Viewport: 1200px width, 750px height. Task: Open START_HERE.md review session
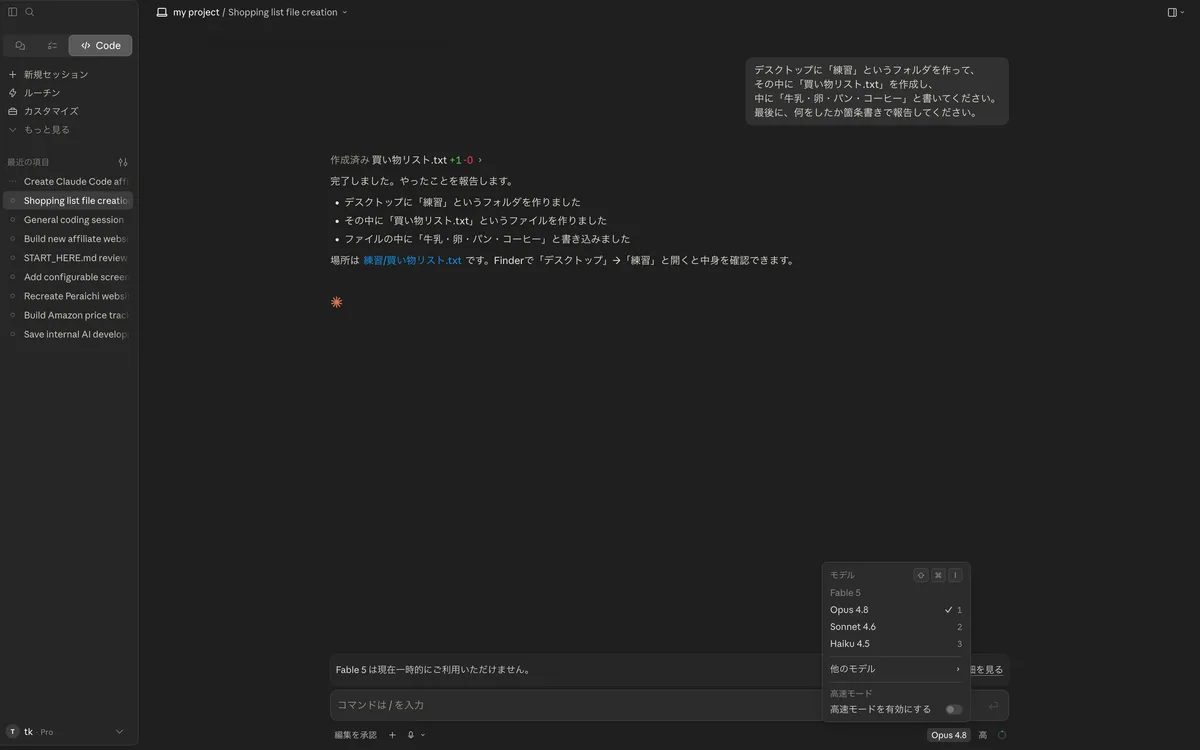click(x=68, y=258)
